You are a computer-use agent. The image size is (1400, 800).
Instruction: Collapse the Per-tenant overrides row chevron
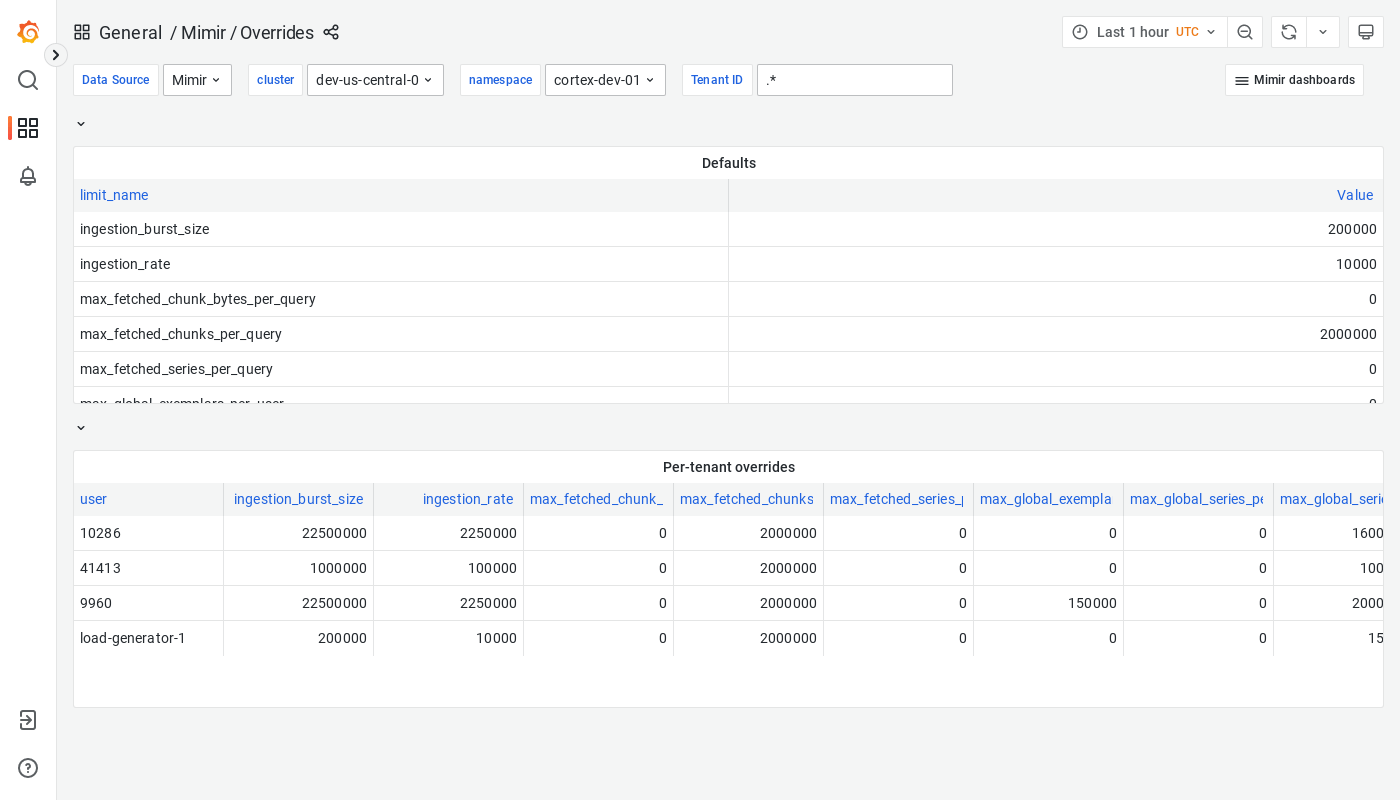81,427
